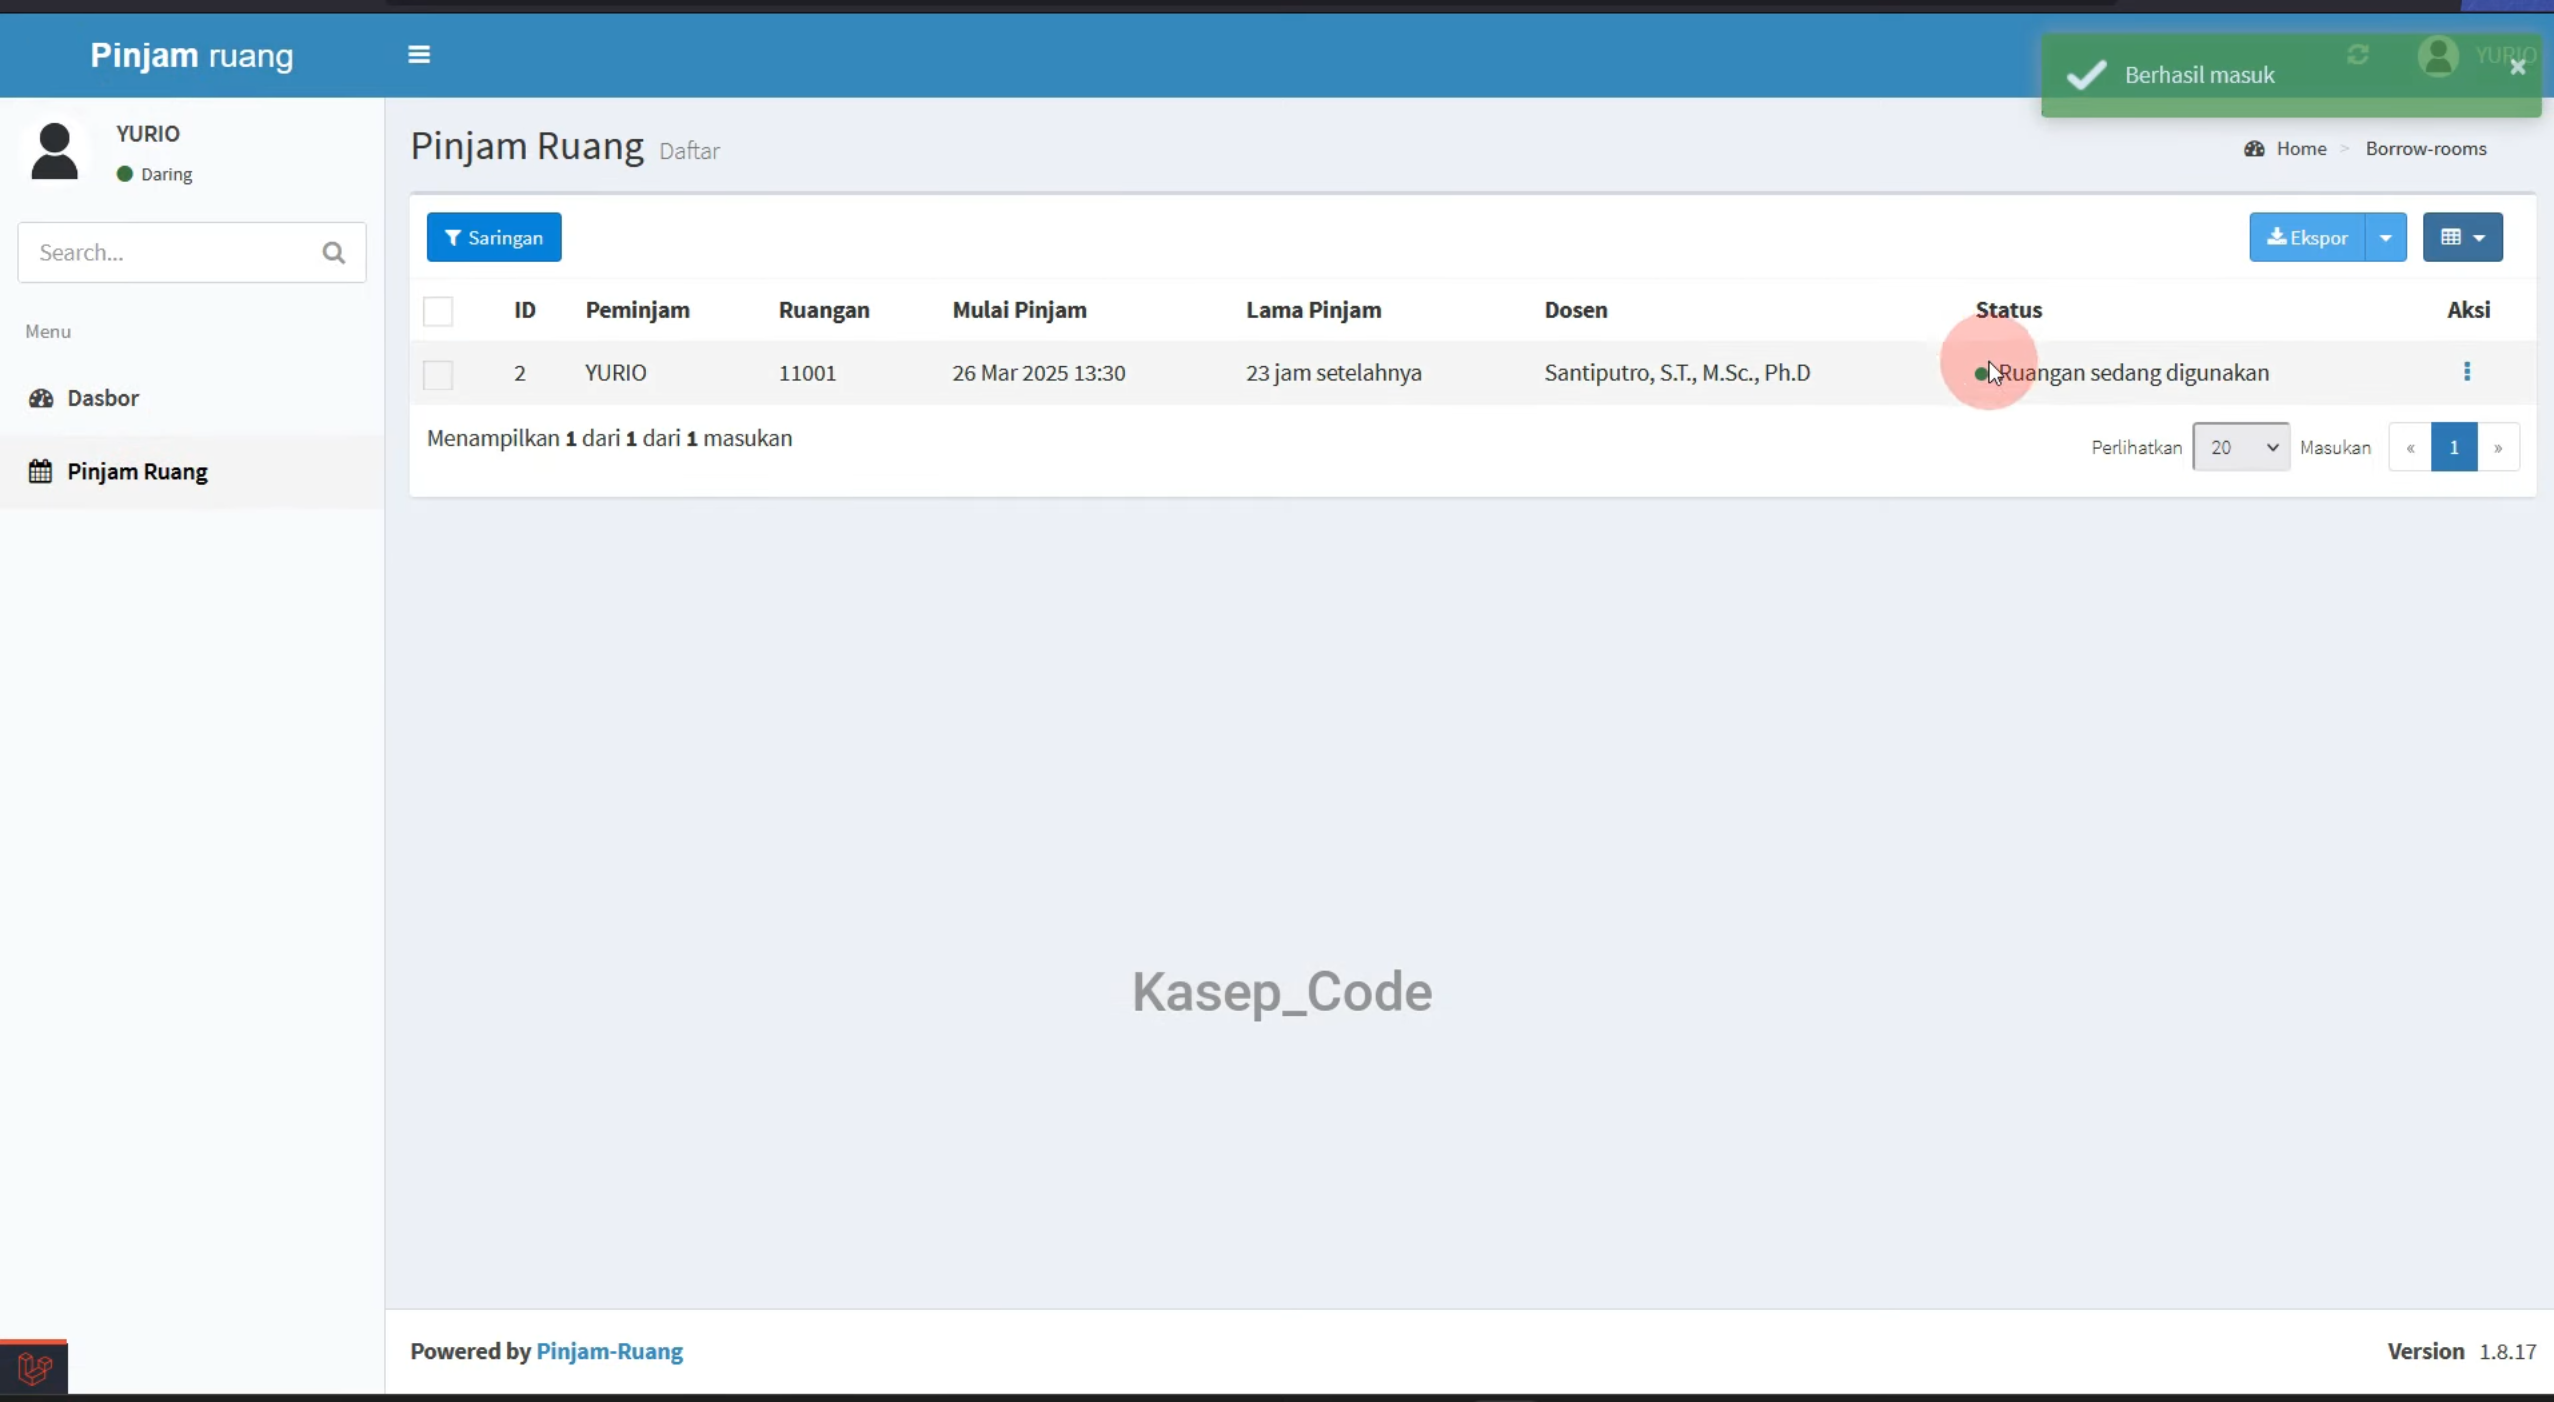Toggle the hamburger sidebar menu icon

(419, 55)
